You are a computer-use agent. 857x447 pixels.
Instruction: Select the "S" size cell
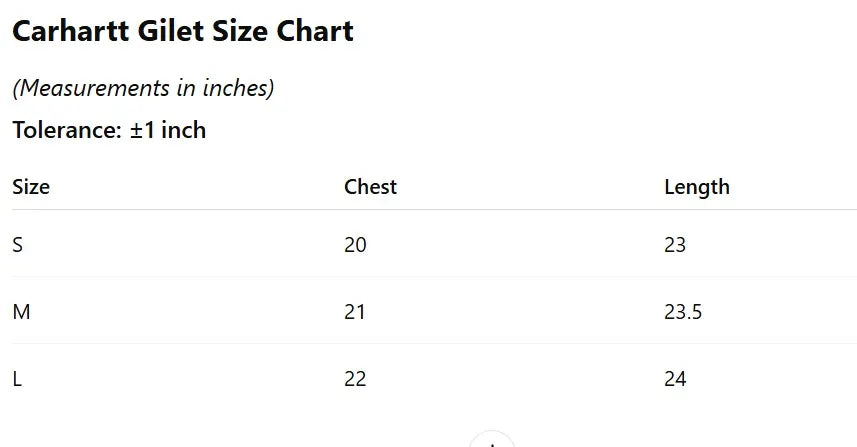[18, 245]
